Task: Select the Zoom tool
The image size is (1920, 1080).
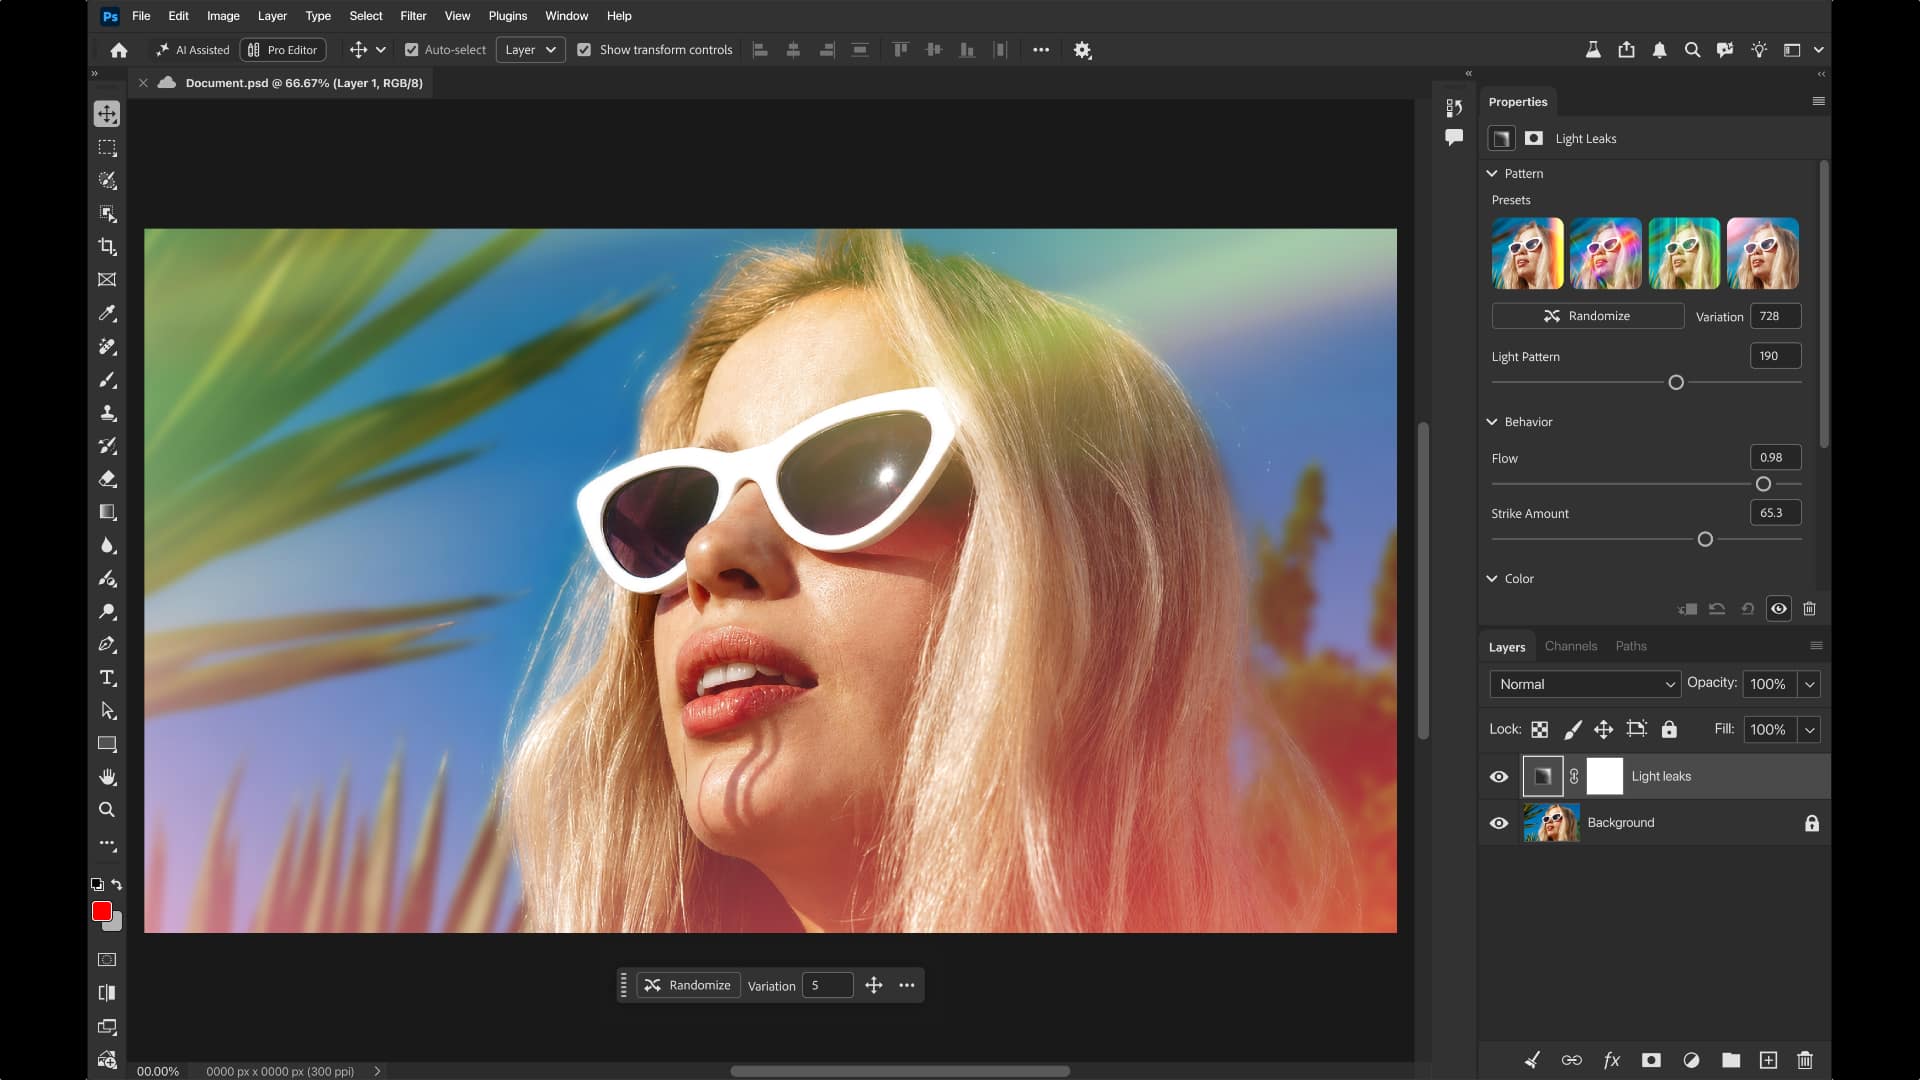Action: tap(107, 810)
